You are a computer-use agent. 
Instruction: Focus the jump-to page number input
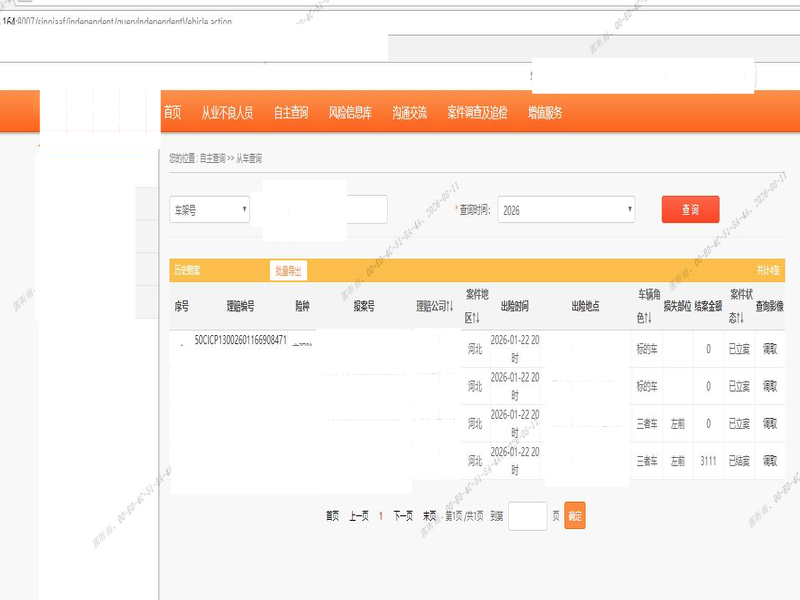(x=528, y=516)
